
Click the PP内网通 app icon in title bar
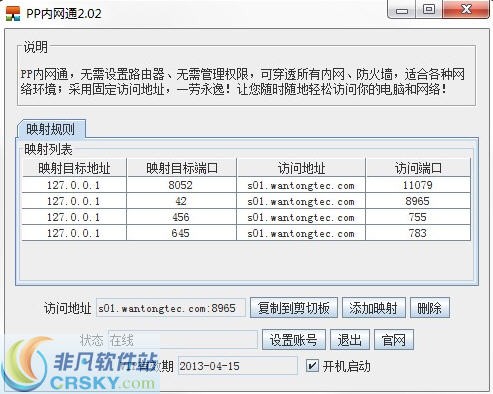tap(13, 13)
